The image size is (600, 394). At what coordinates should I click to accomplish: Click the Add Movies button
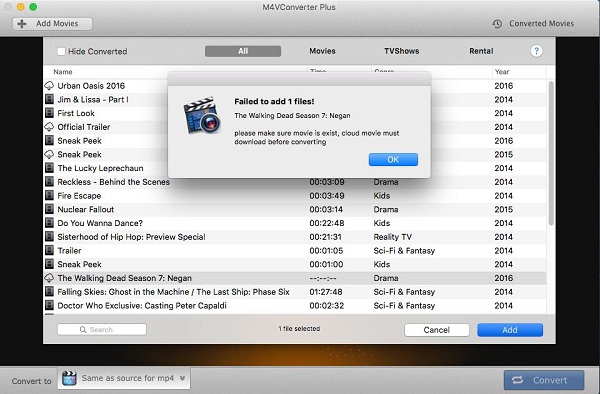pos(52,24)
